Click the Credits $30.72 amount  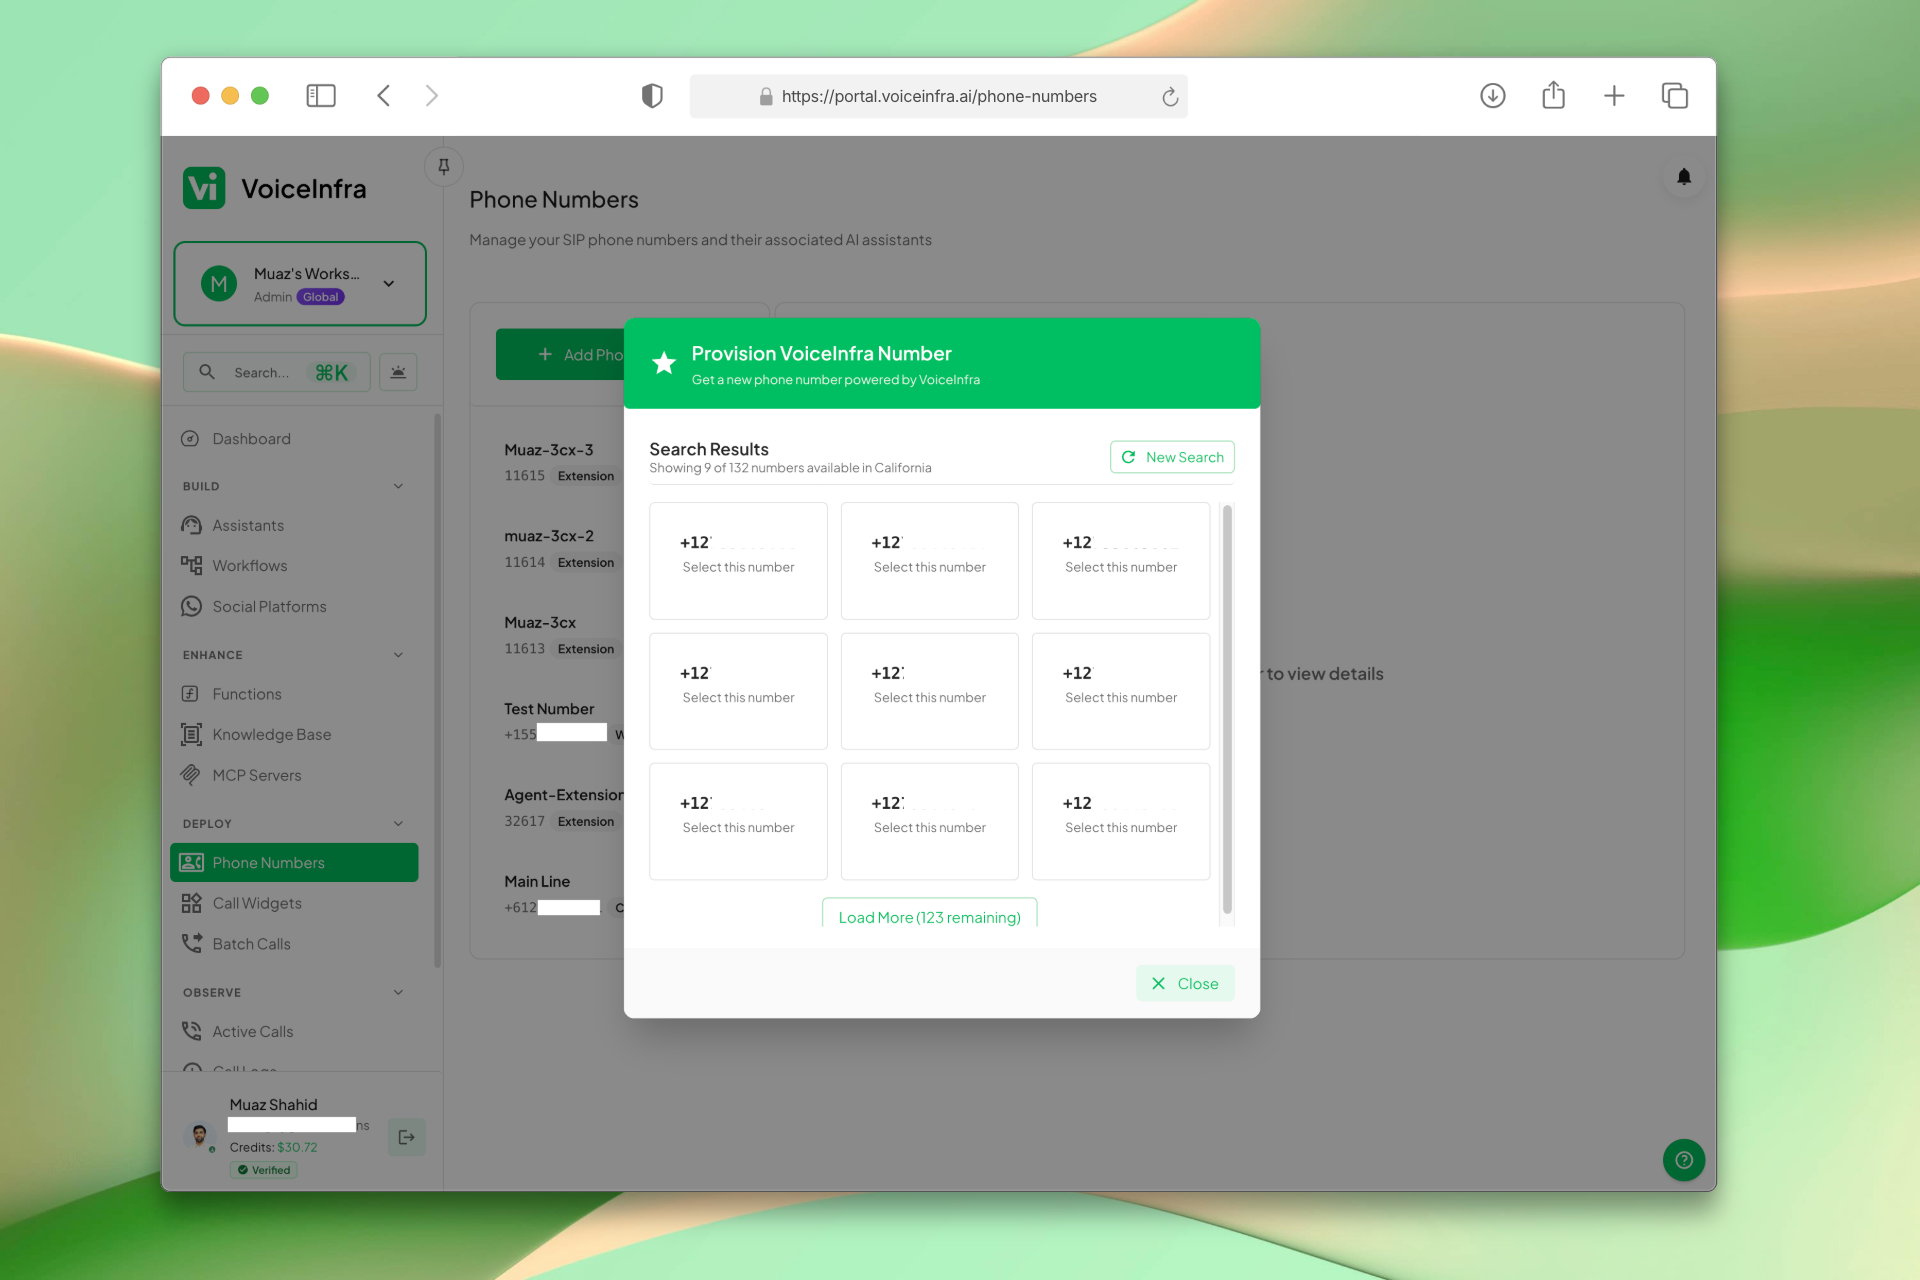coord(297,1147)
